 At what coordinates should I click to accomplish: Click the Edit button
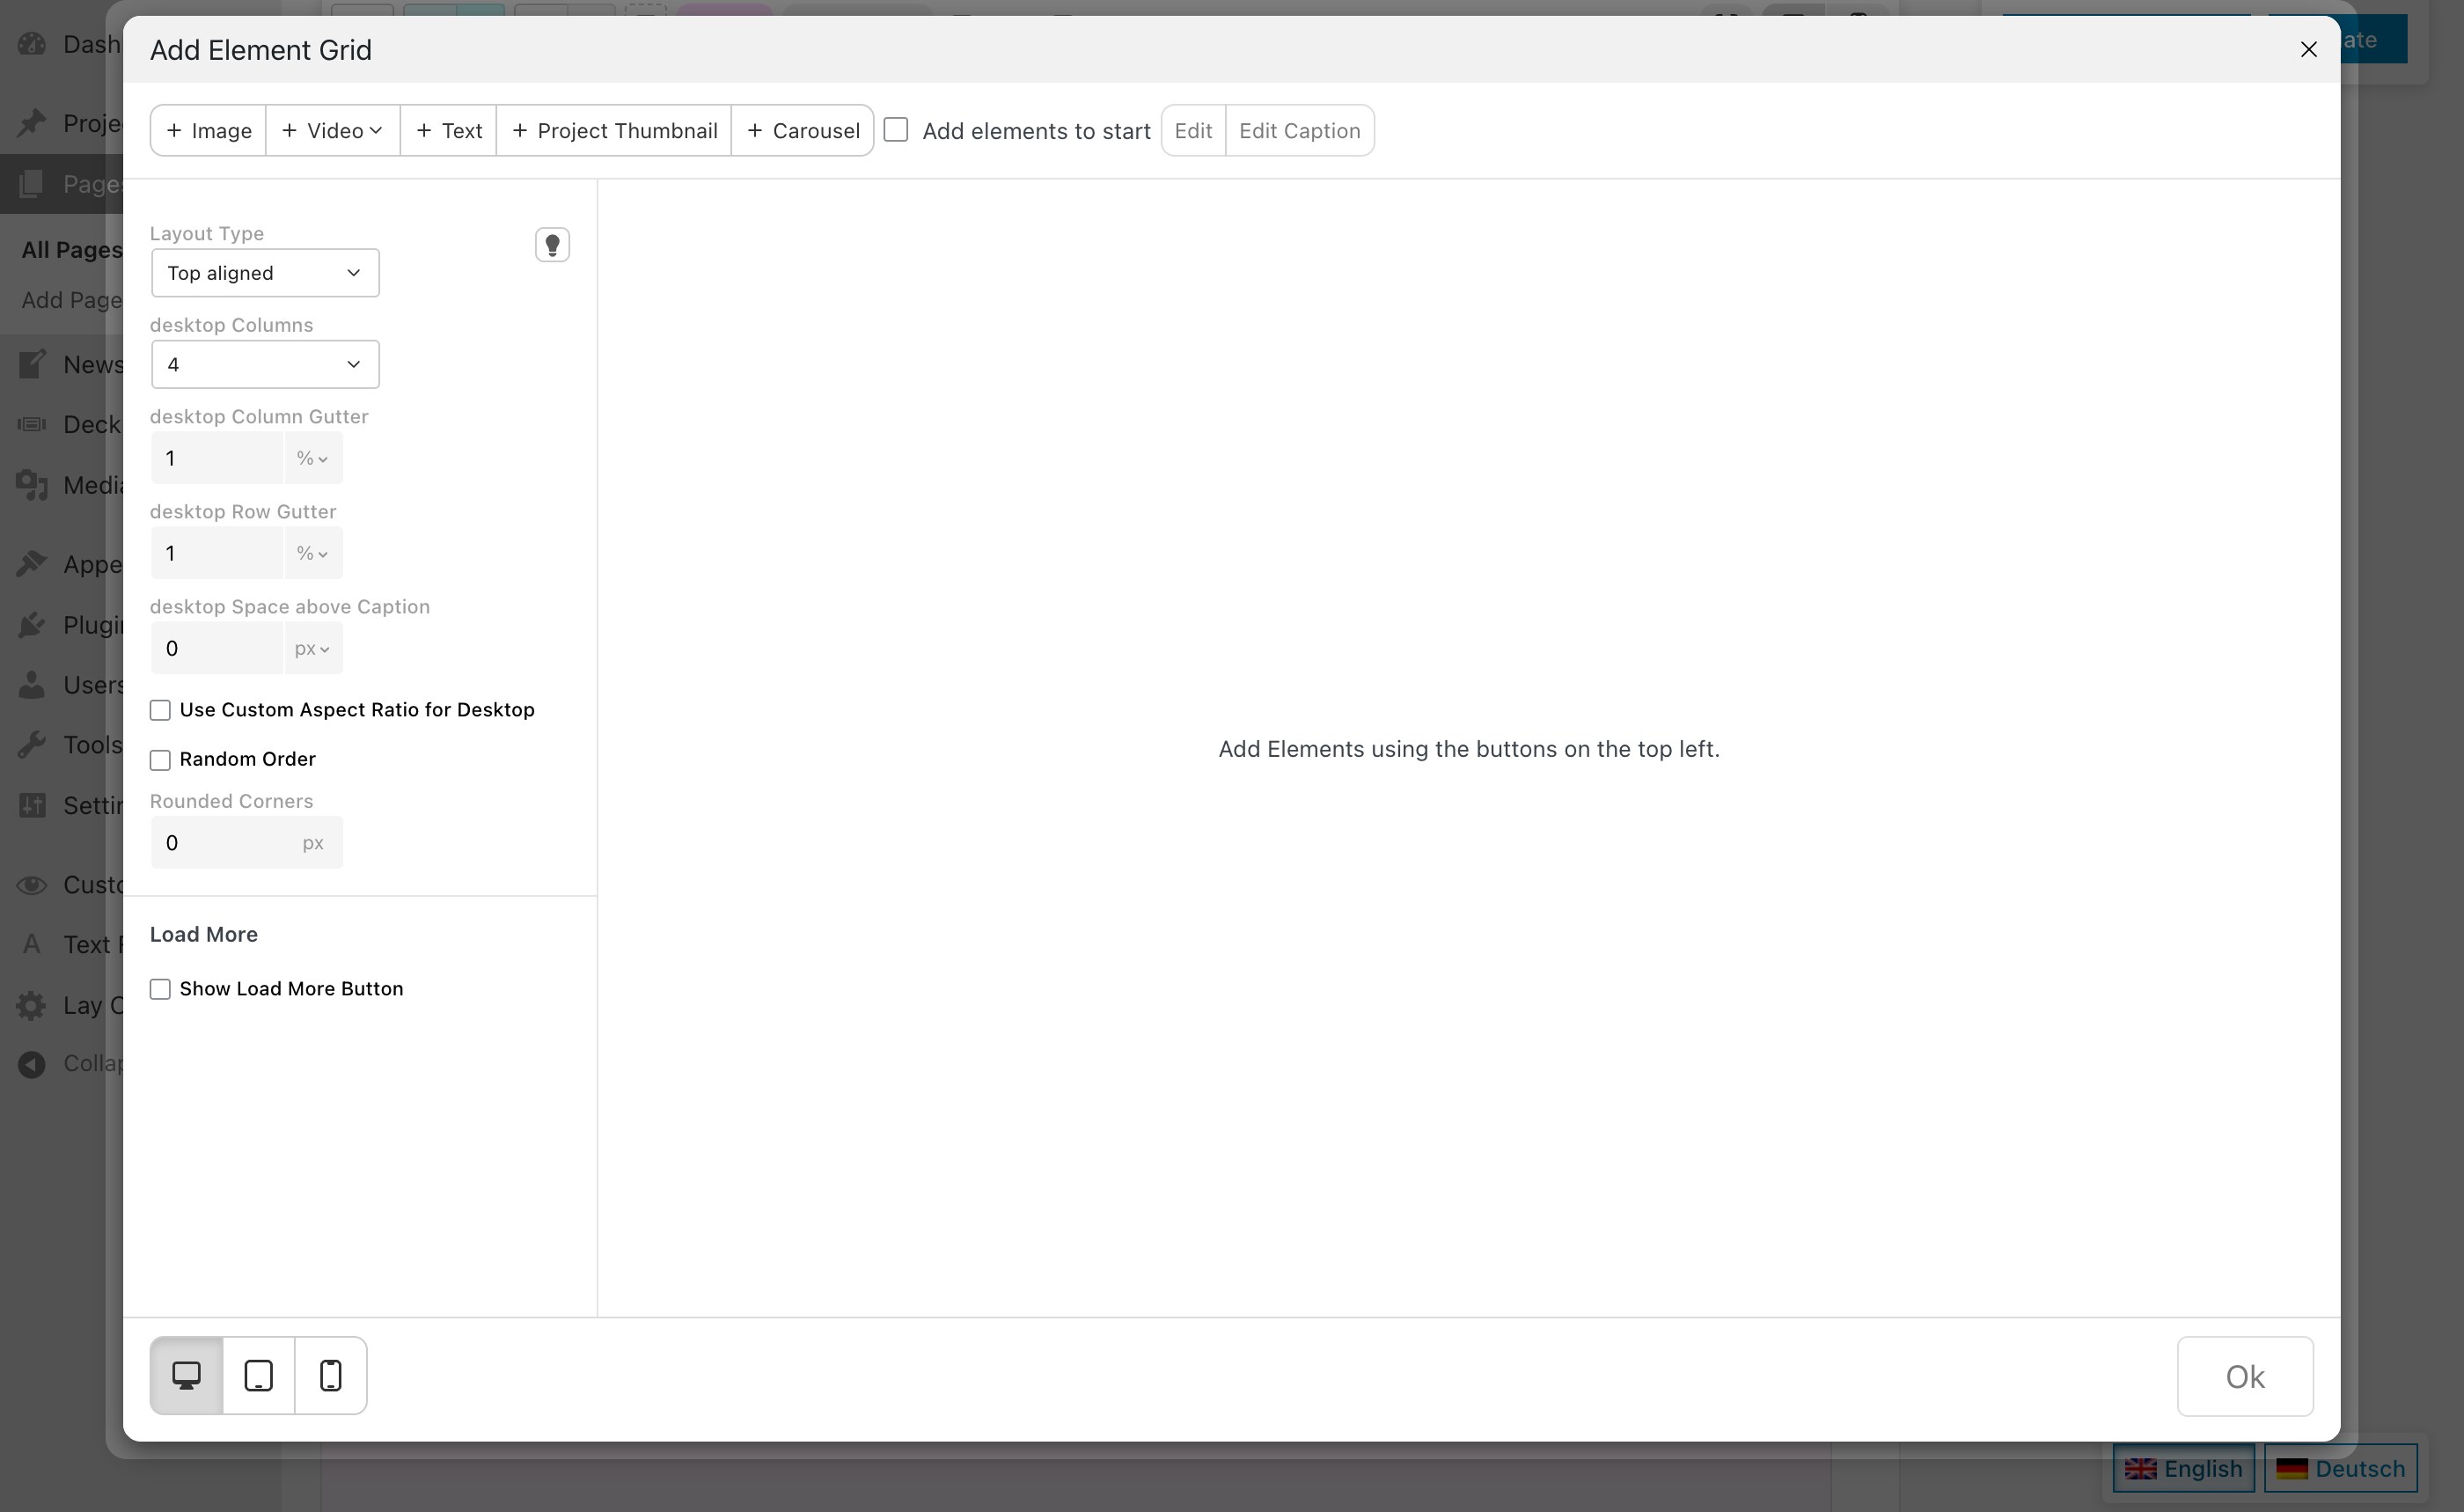pyautogui.click(x=1193, y=130)
